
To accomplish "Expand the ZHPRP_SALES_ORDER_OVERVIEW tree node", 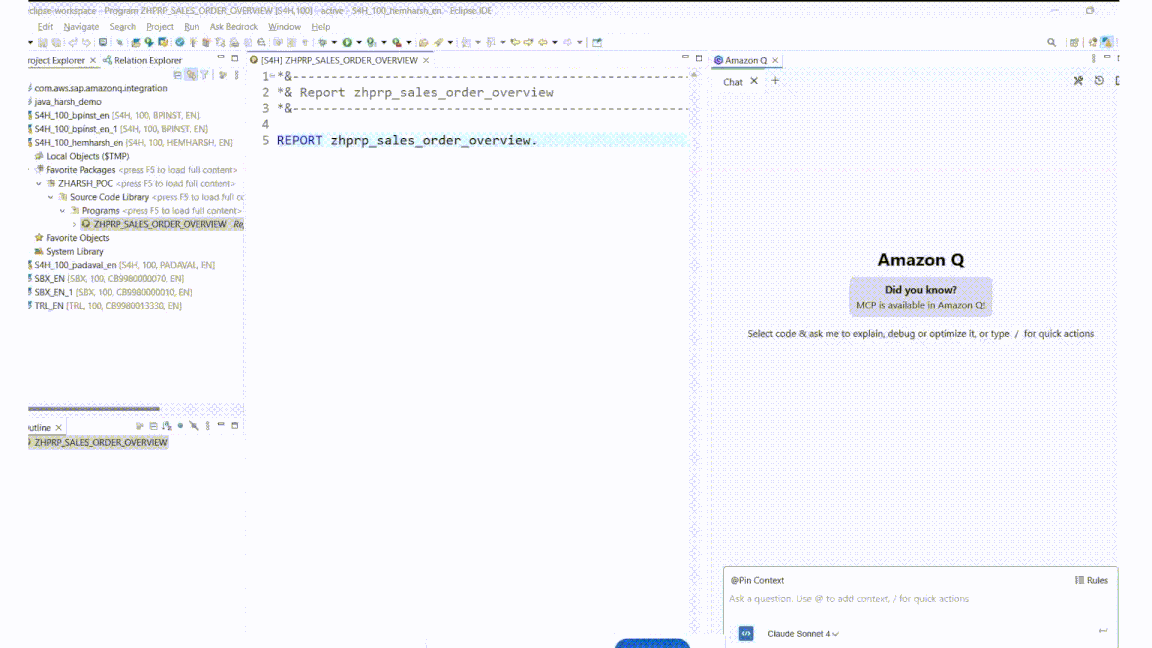I will point(74,225).
